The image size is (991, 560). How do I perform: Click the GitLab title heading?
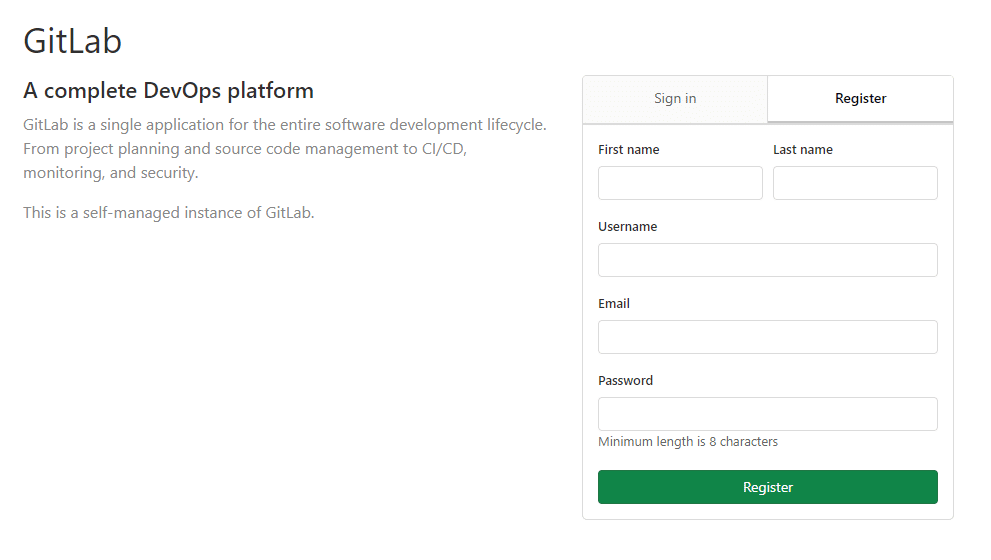pyautogui.click(x=73, y=42)
